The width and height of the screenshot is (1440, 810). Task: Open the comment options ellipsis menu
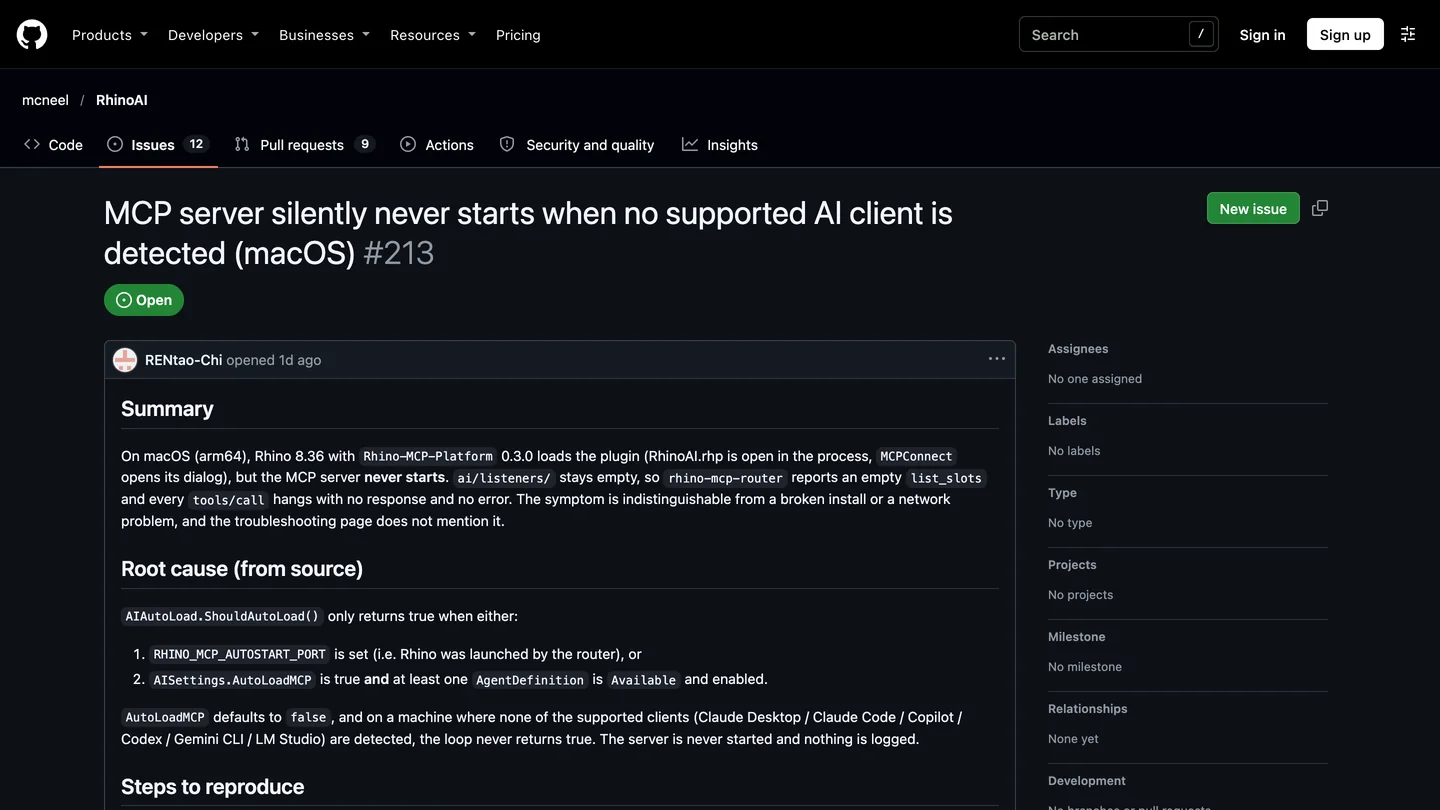pos(997,359)
